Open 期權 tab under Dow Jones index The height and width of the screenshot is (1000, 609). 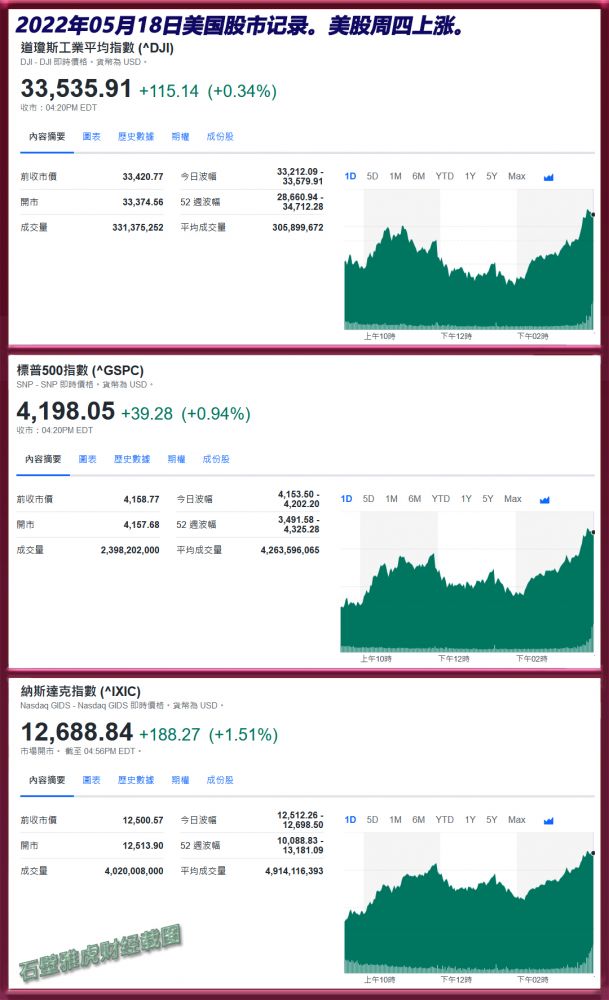tap(180, 136)
